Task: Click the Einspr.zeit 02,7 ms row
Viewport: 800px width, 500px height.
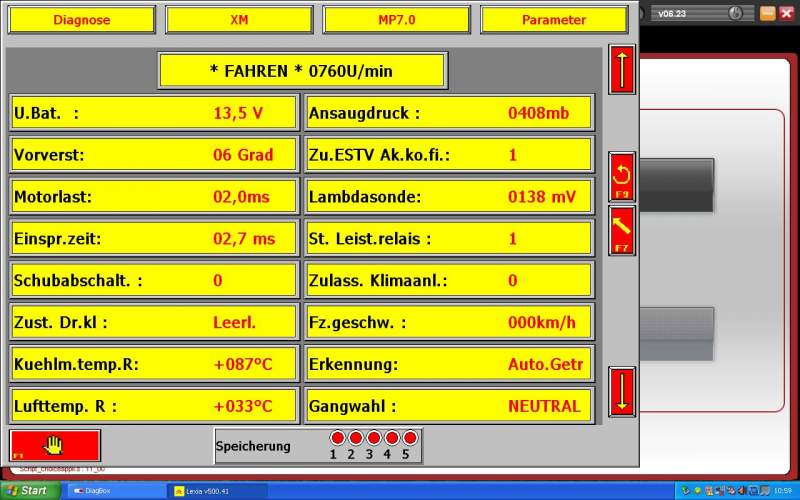Action: click(x=154, y=238)
